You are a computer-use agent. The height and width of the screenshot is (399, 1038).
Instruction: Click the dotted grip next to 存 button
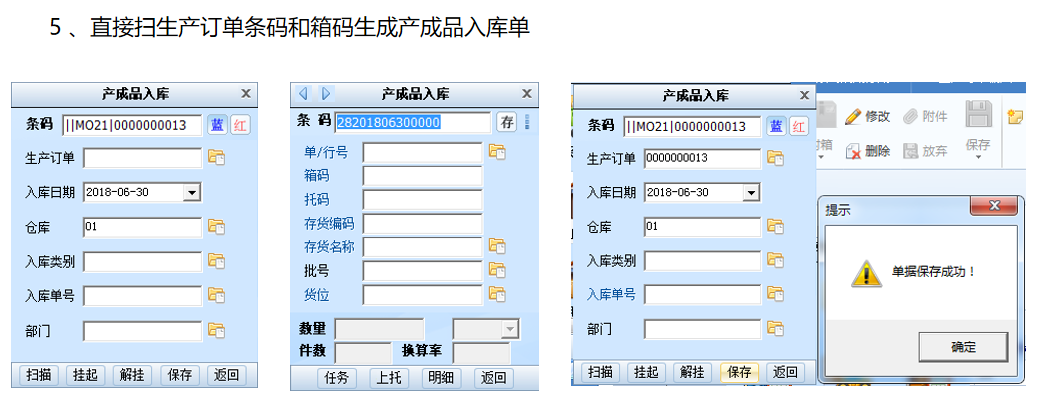528,122
